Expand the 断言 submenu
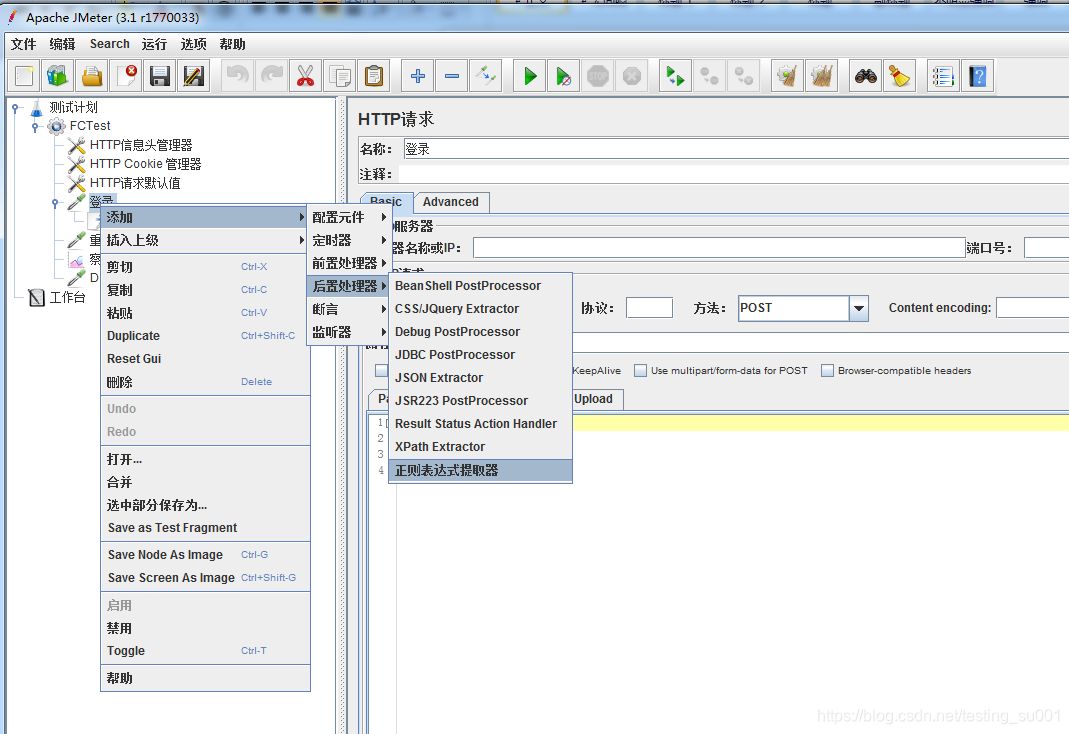1069x734 pixels. click(348, 309)
